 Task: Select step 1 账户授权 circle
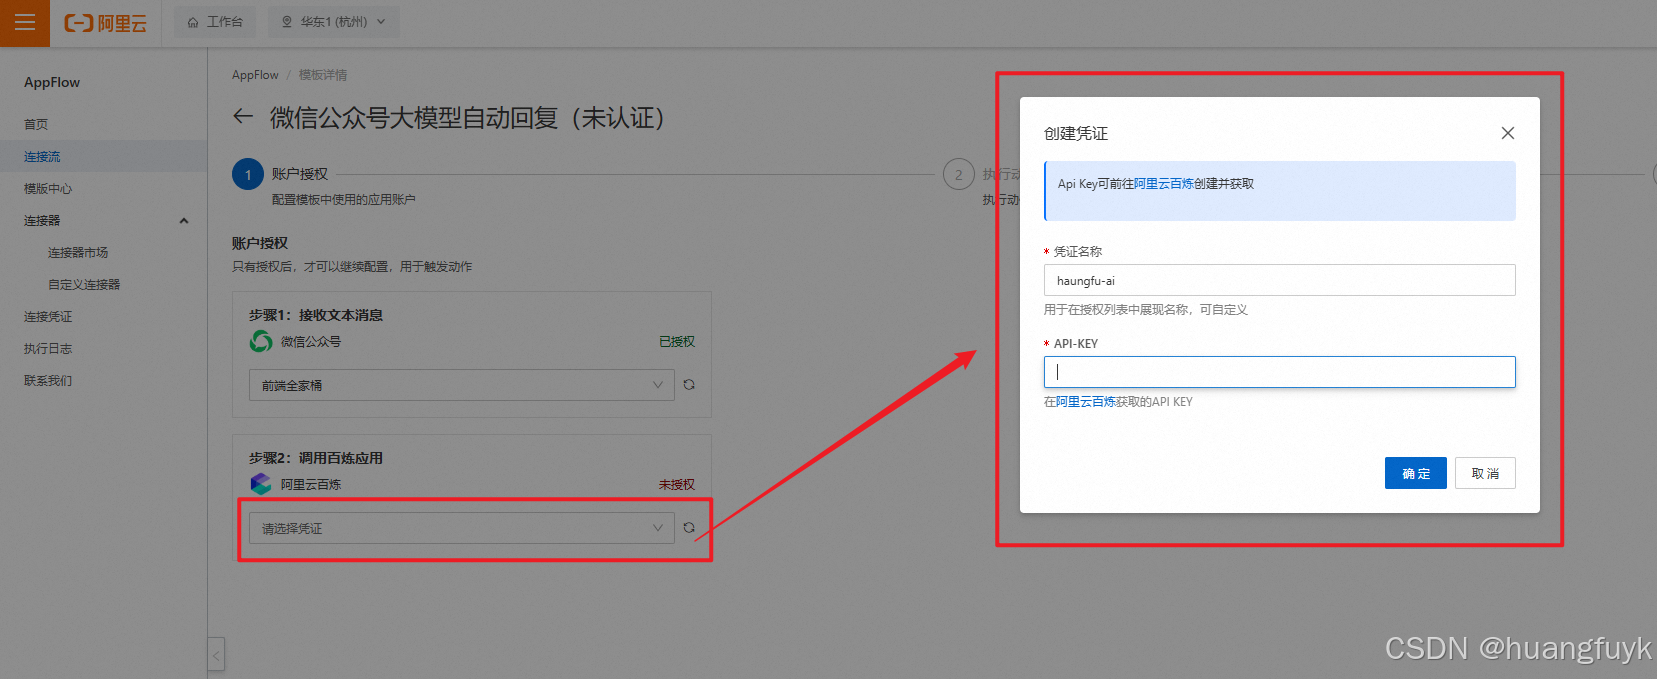pos(248,174)
